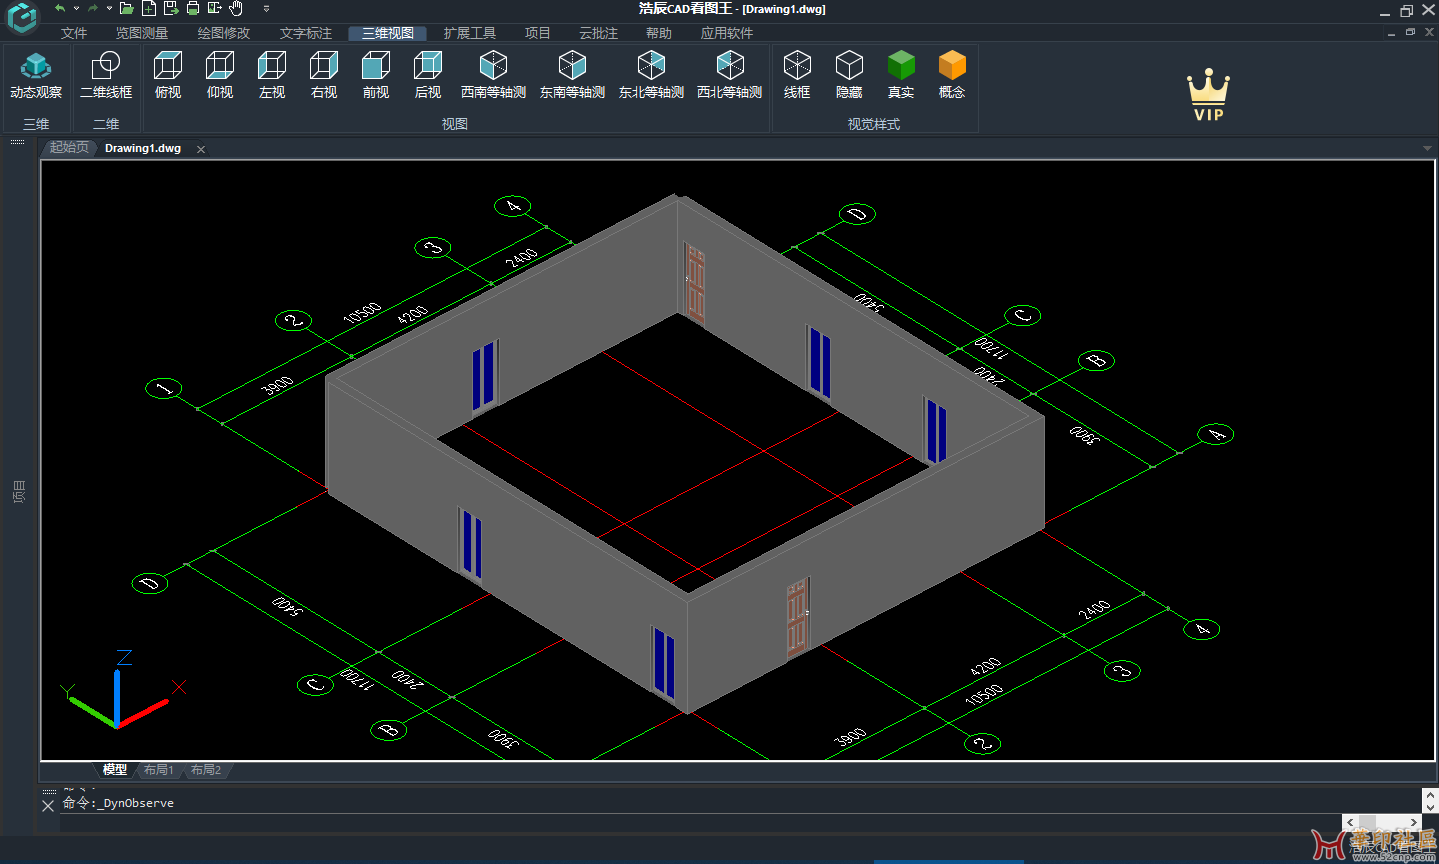The width and height of the screenshot is (1439, 864).
Task: Set right view (右视)
Action: (324, 75)
